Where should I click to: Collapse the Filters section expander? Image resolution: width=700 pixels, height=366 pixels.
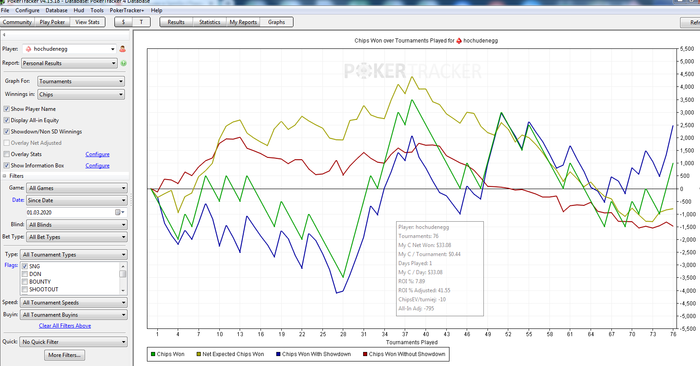click(4, 176)
